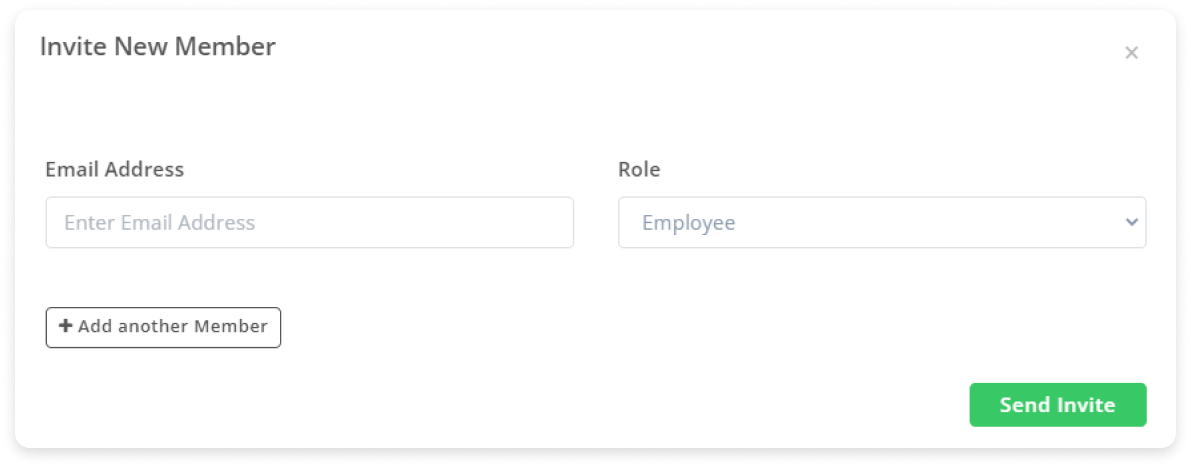Click the Role label above dropdown
This screenshot has height=468, width=1191.
pos(639,169)
